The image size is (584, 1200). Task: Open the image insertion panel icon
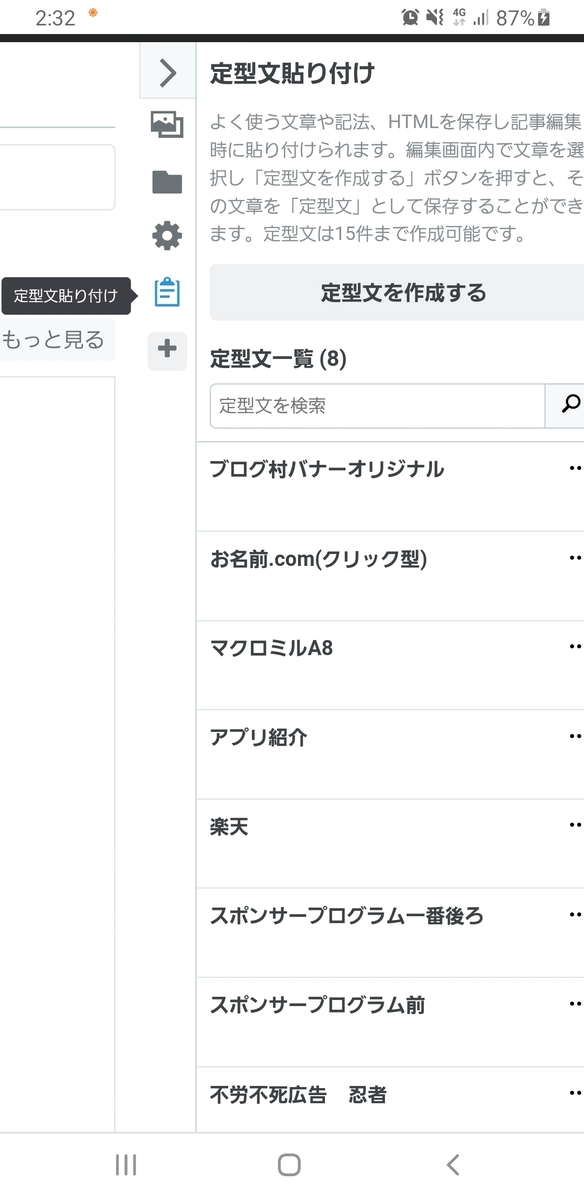167,126
